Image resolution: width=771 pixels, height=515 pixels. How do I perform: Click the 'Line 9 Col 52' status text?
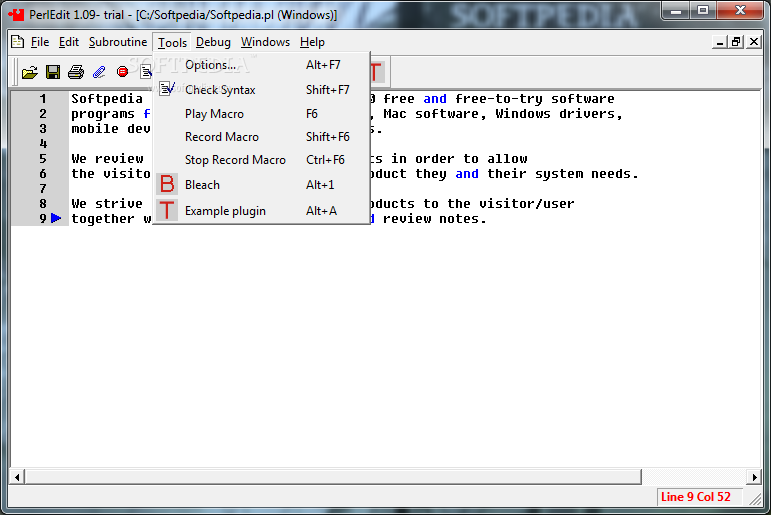(x=696, y=497)
